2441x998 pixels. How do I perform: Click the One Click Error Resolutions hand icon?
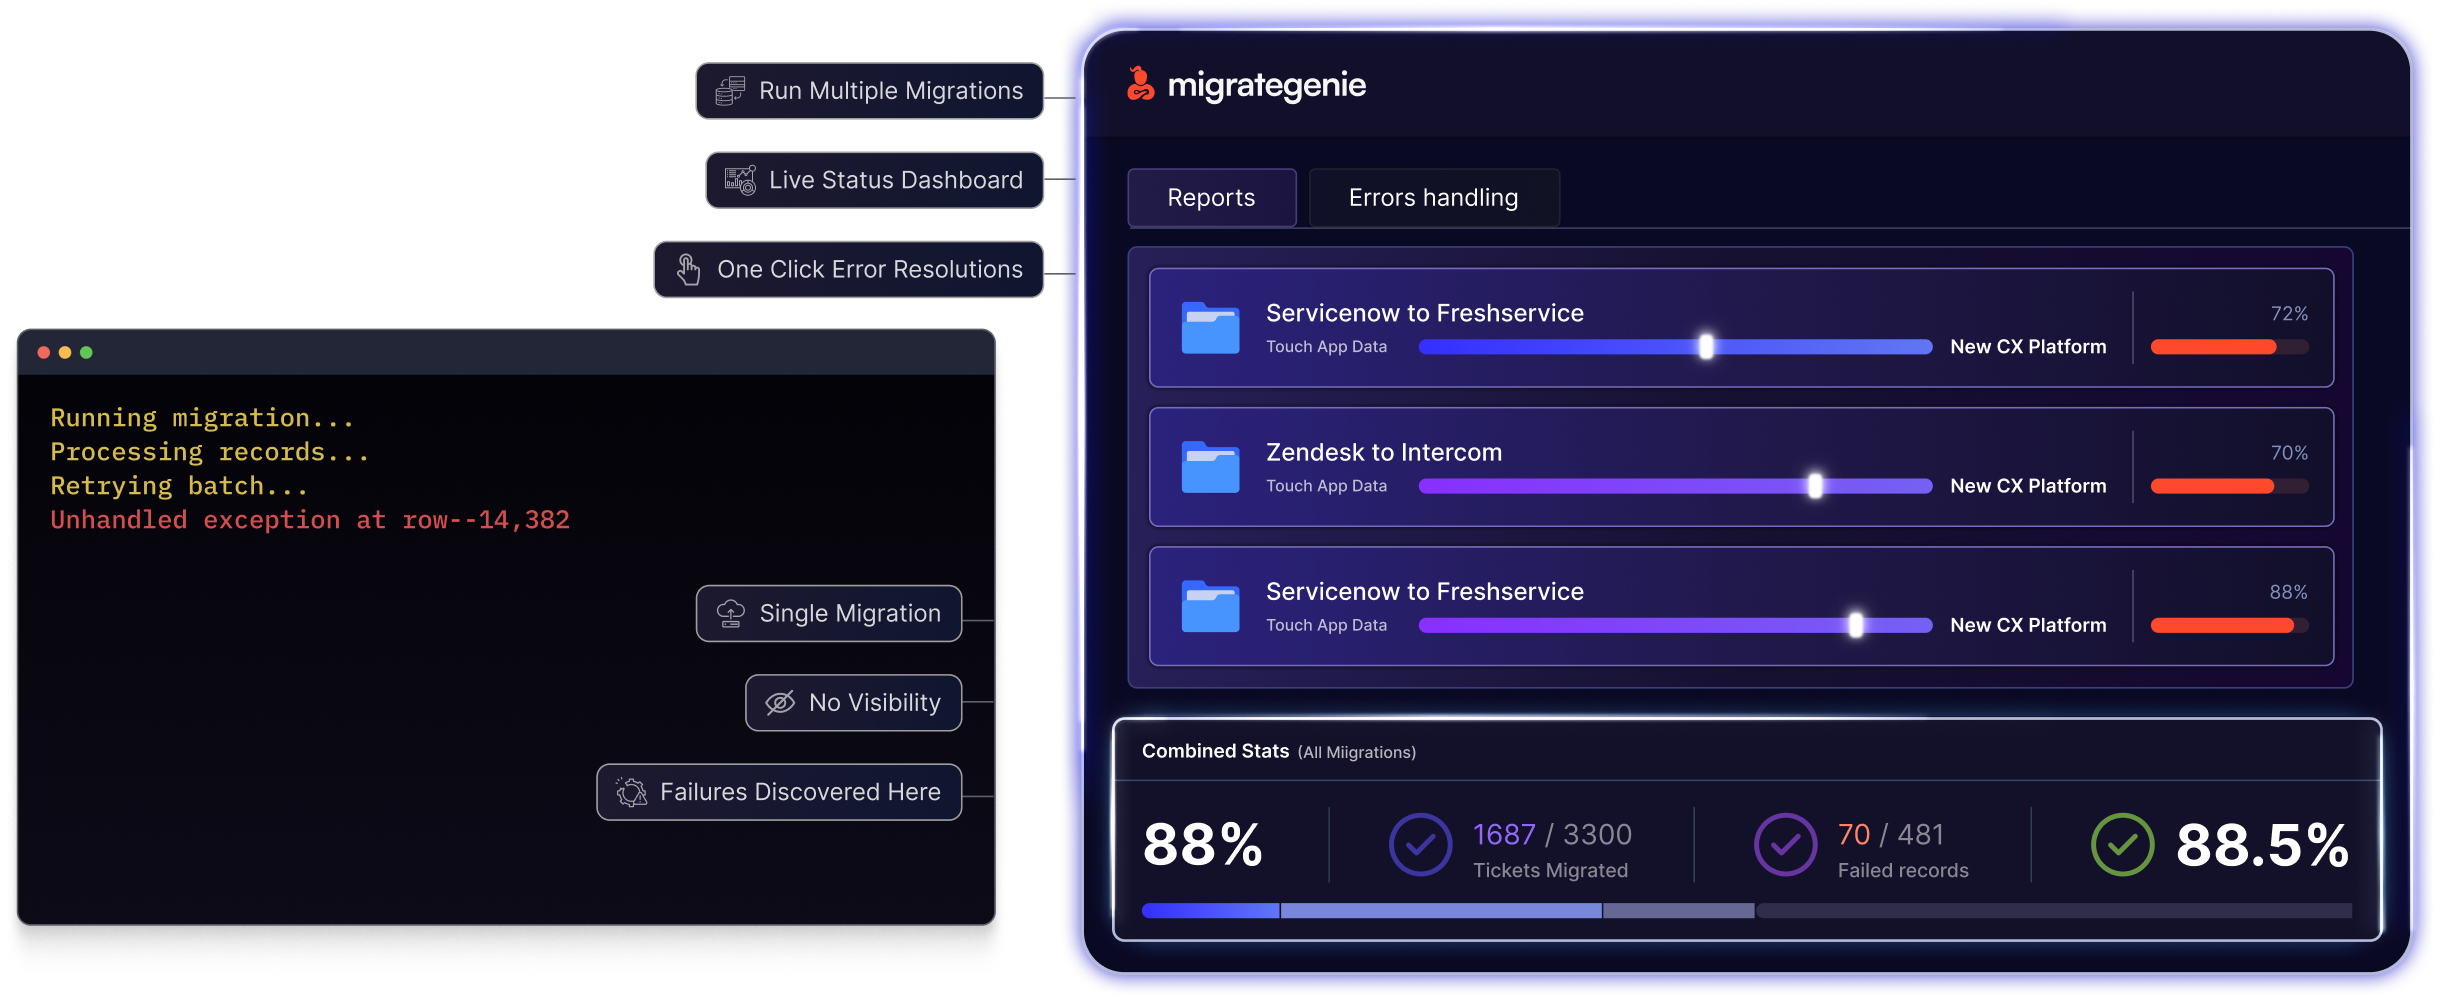click(x=689, y=269)
